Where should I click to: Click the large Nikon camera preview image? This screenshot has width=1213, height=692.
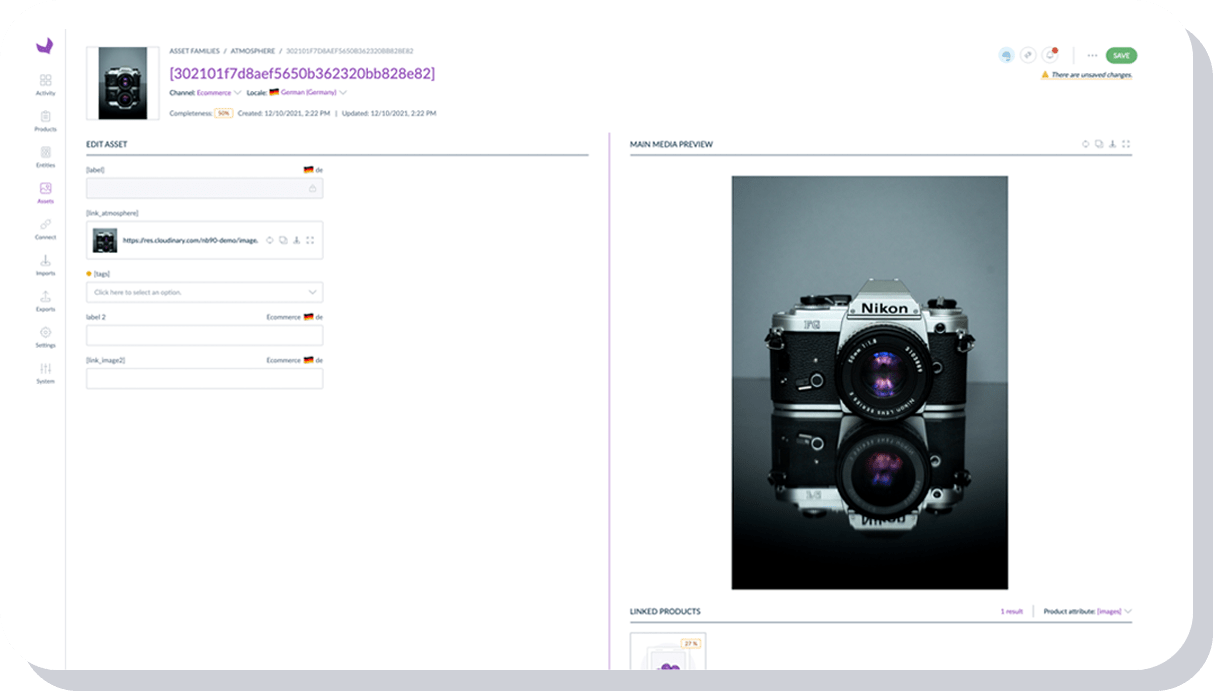point(869,382)
